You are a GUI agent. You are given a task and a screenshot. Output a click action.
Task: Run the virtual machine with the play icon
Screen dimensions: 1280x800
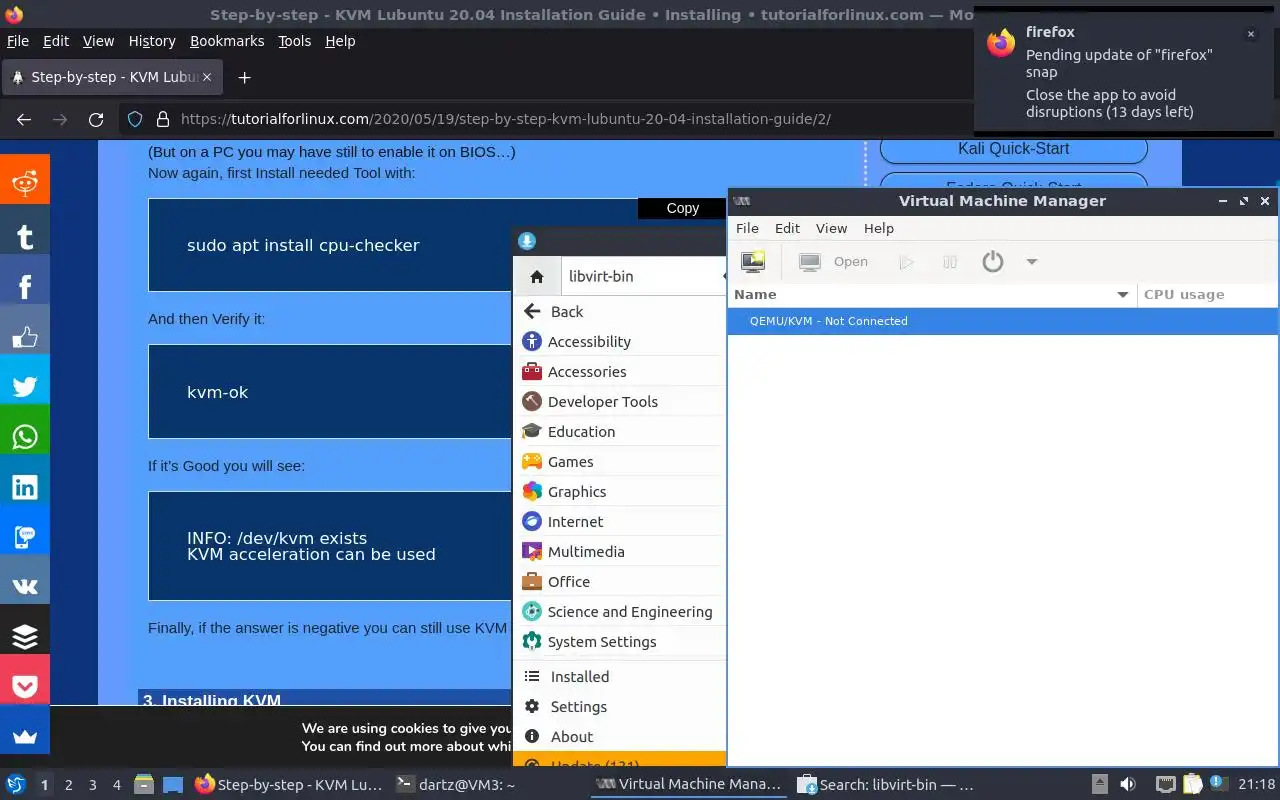point(906,262)
